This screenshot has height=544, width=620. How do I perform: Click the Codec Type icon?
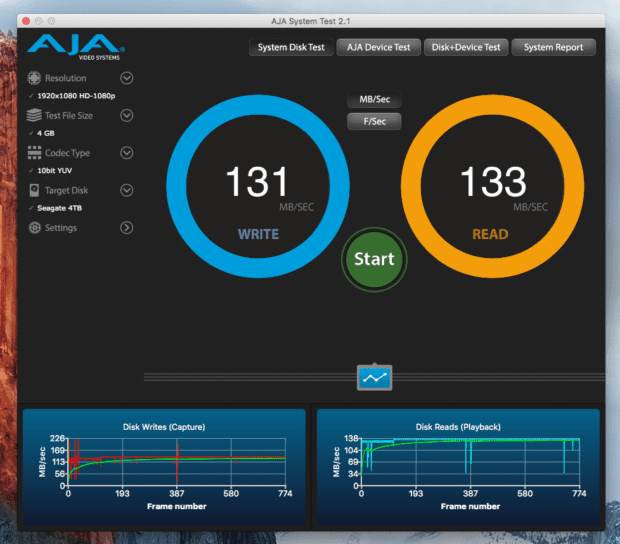[x=35, y=153]
